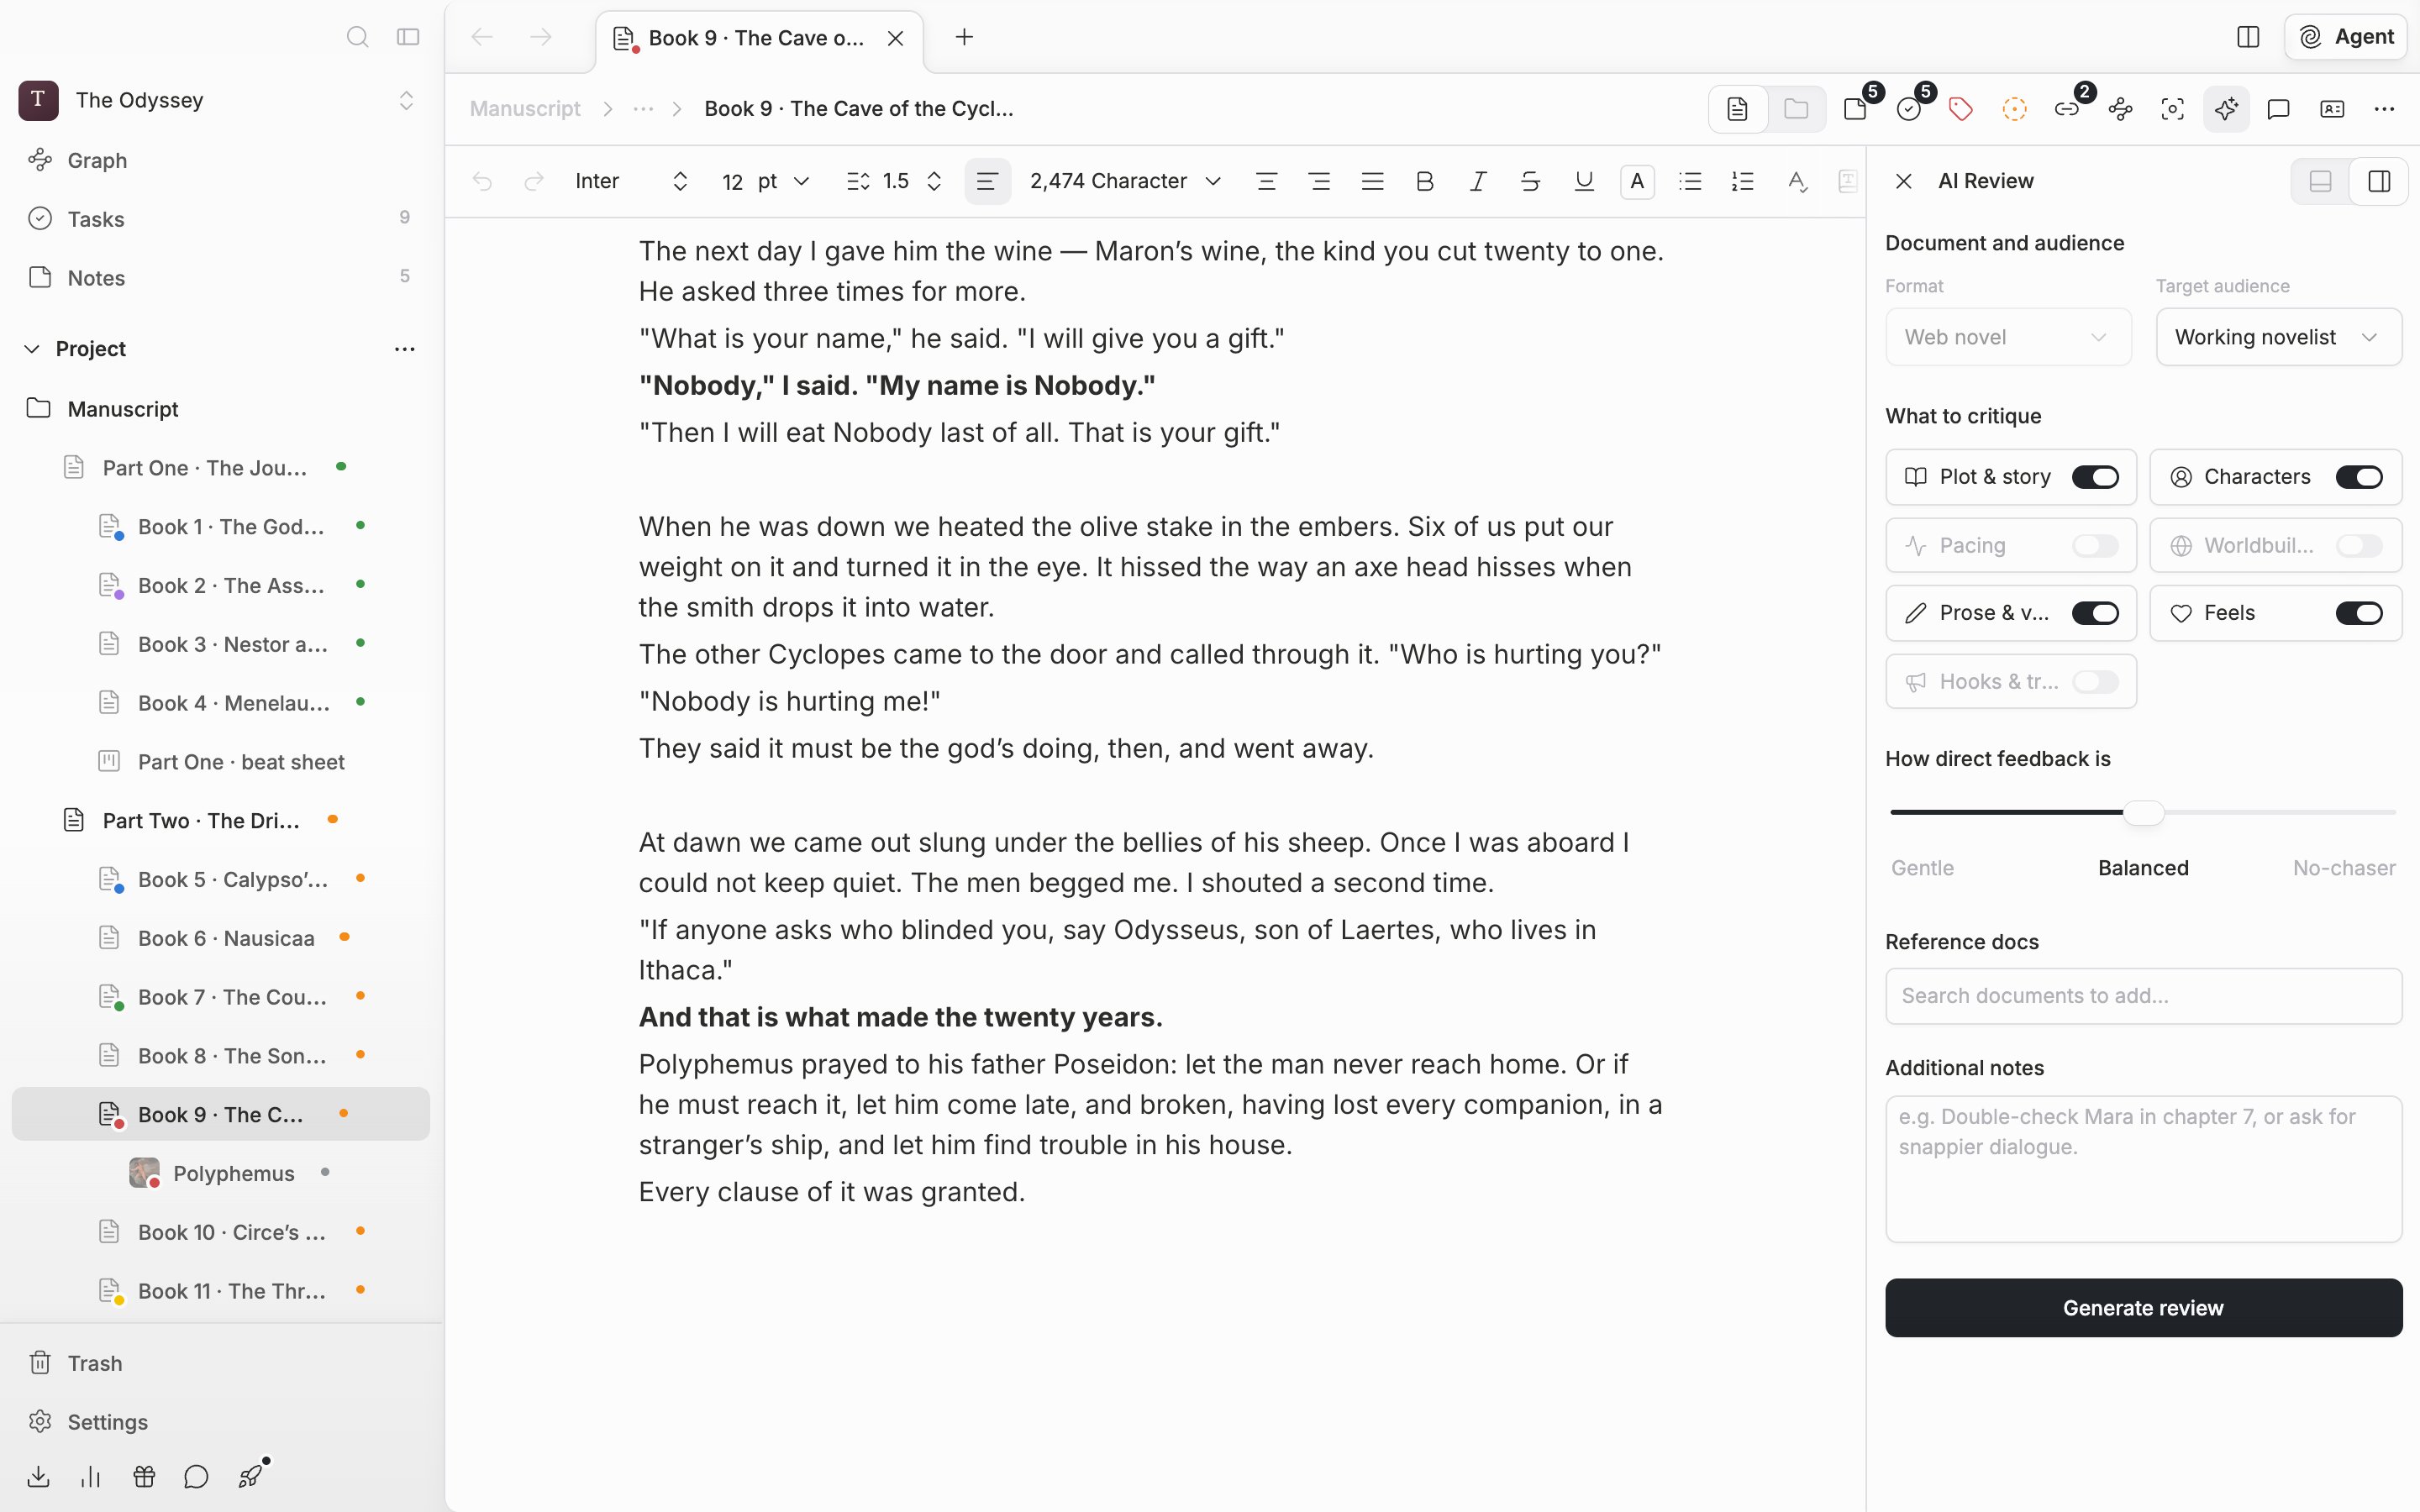Disable the Plot & story critique toggle

point(2095,477)
